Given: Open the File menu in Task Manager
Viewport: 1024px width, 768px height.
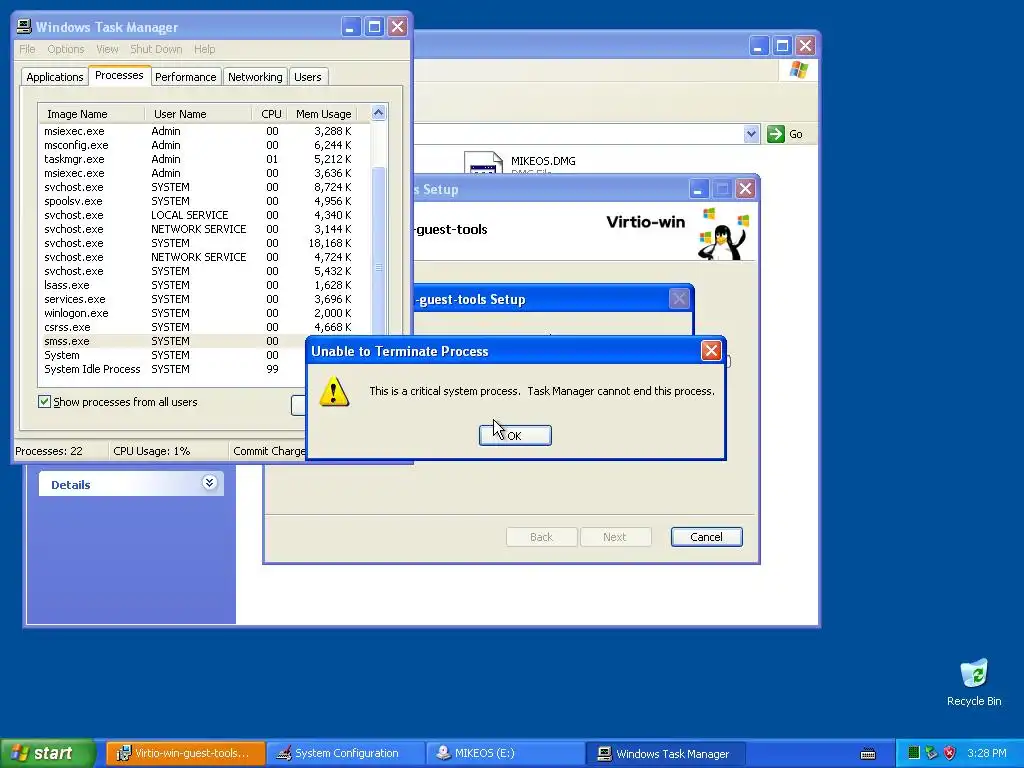Looking at the screenshot, I should (27, 49).
